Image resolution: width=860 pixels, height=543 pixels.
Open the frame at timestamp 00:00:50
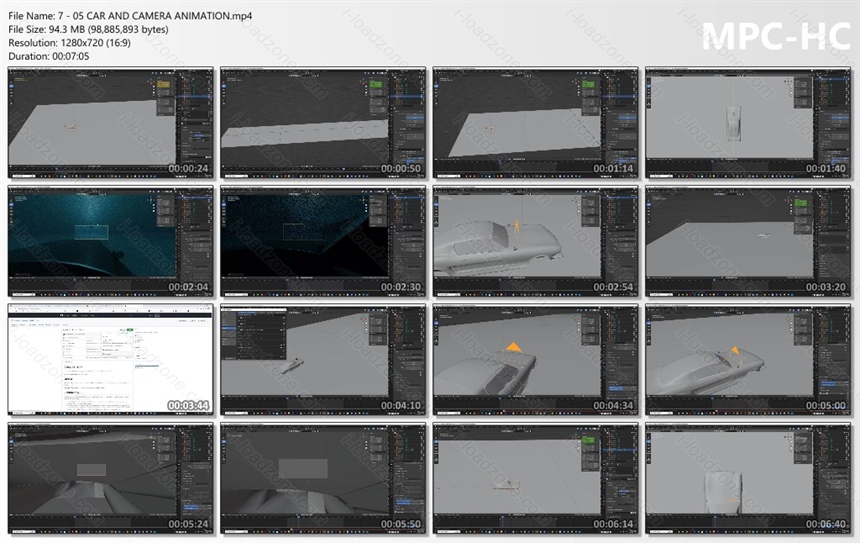pos(323,123)
